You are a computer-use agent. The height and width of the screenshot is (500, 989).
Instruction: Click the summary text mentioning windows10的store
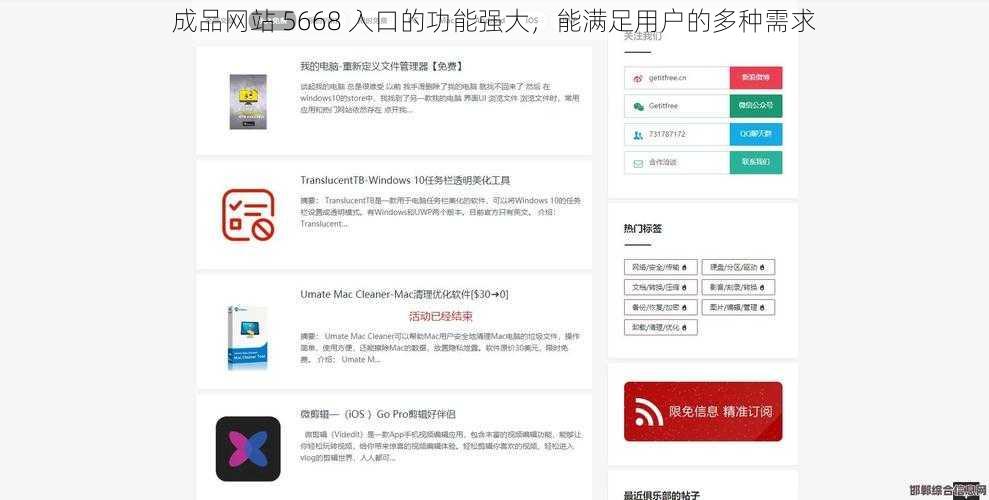coord(440,98)
